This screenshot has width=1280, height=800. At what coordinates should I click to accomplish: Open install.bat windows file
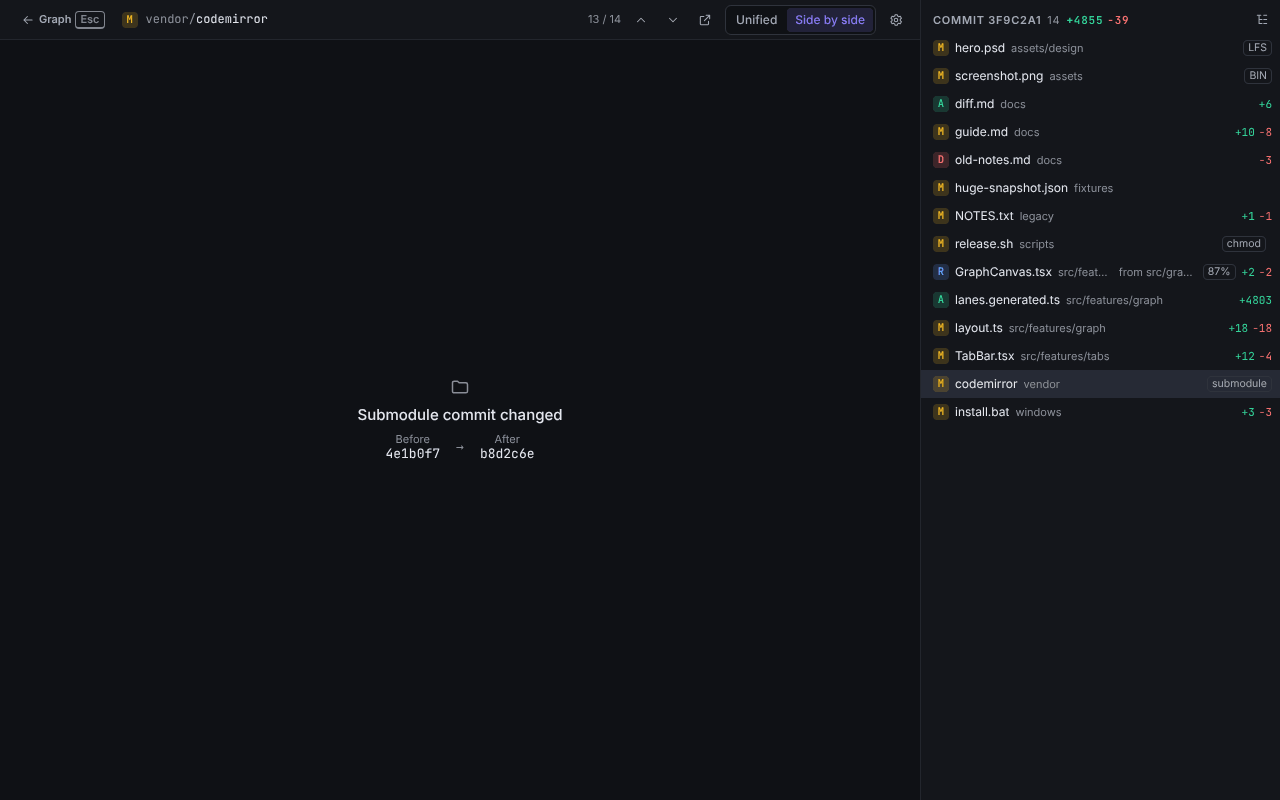1100,412
